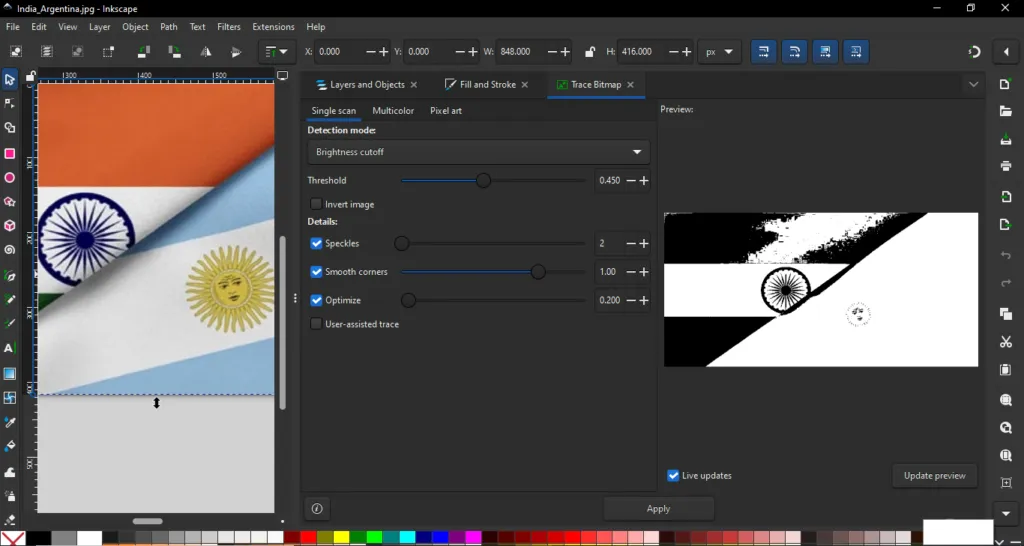The height and width of the screenshot is (546, 1024).
Task: Select the Mesh gradient tool
Action: (9, 398)
